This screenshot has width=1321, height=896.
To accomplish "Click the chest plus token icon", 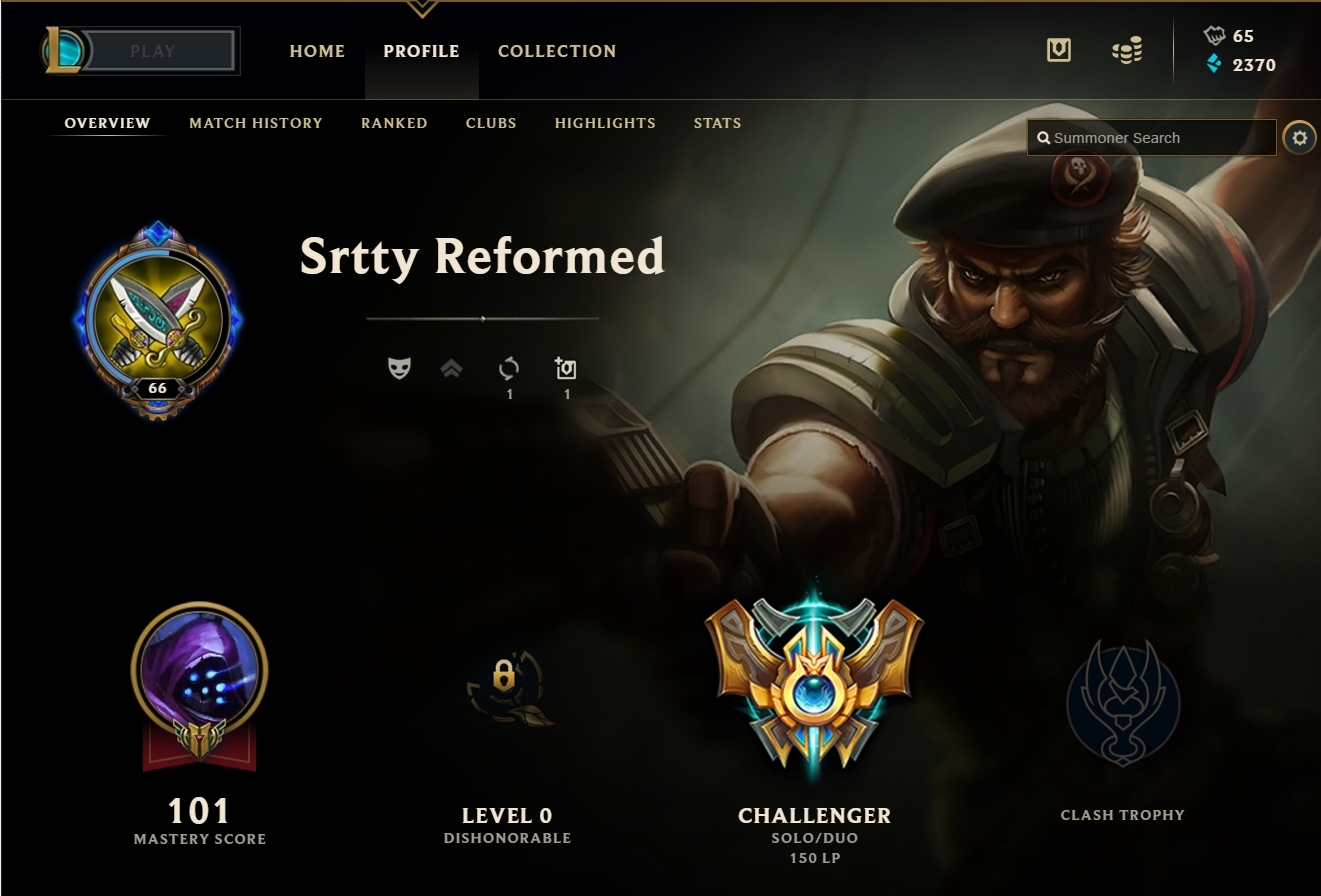I will 566,368.
